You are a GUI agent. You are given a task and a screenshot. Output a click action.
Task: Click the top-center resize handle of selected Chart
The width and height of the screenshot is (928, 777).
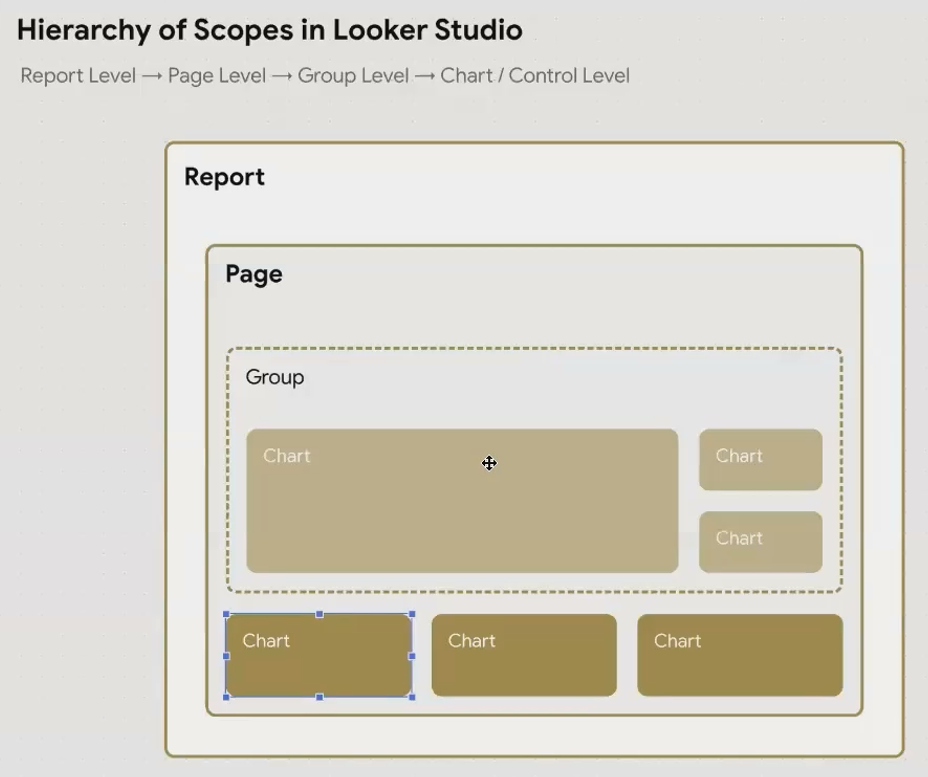[320, 614]
